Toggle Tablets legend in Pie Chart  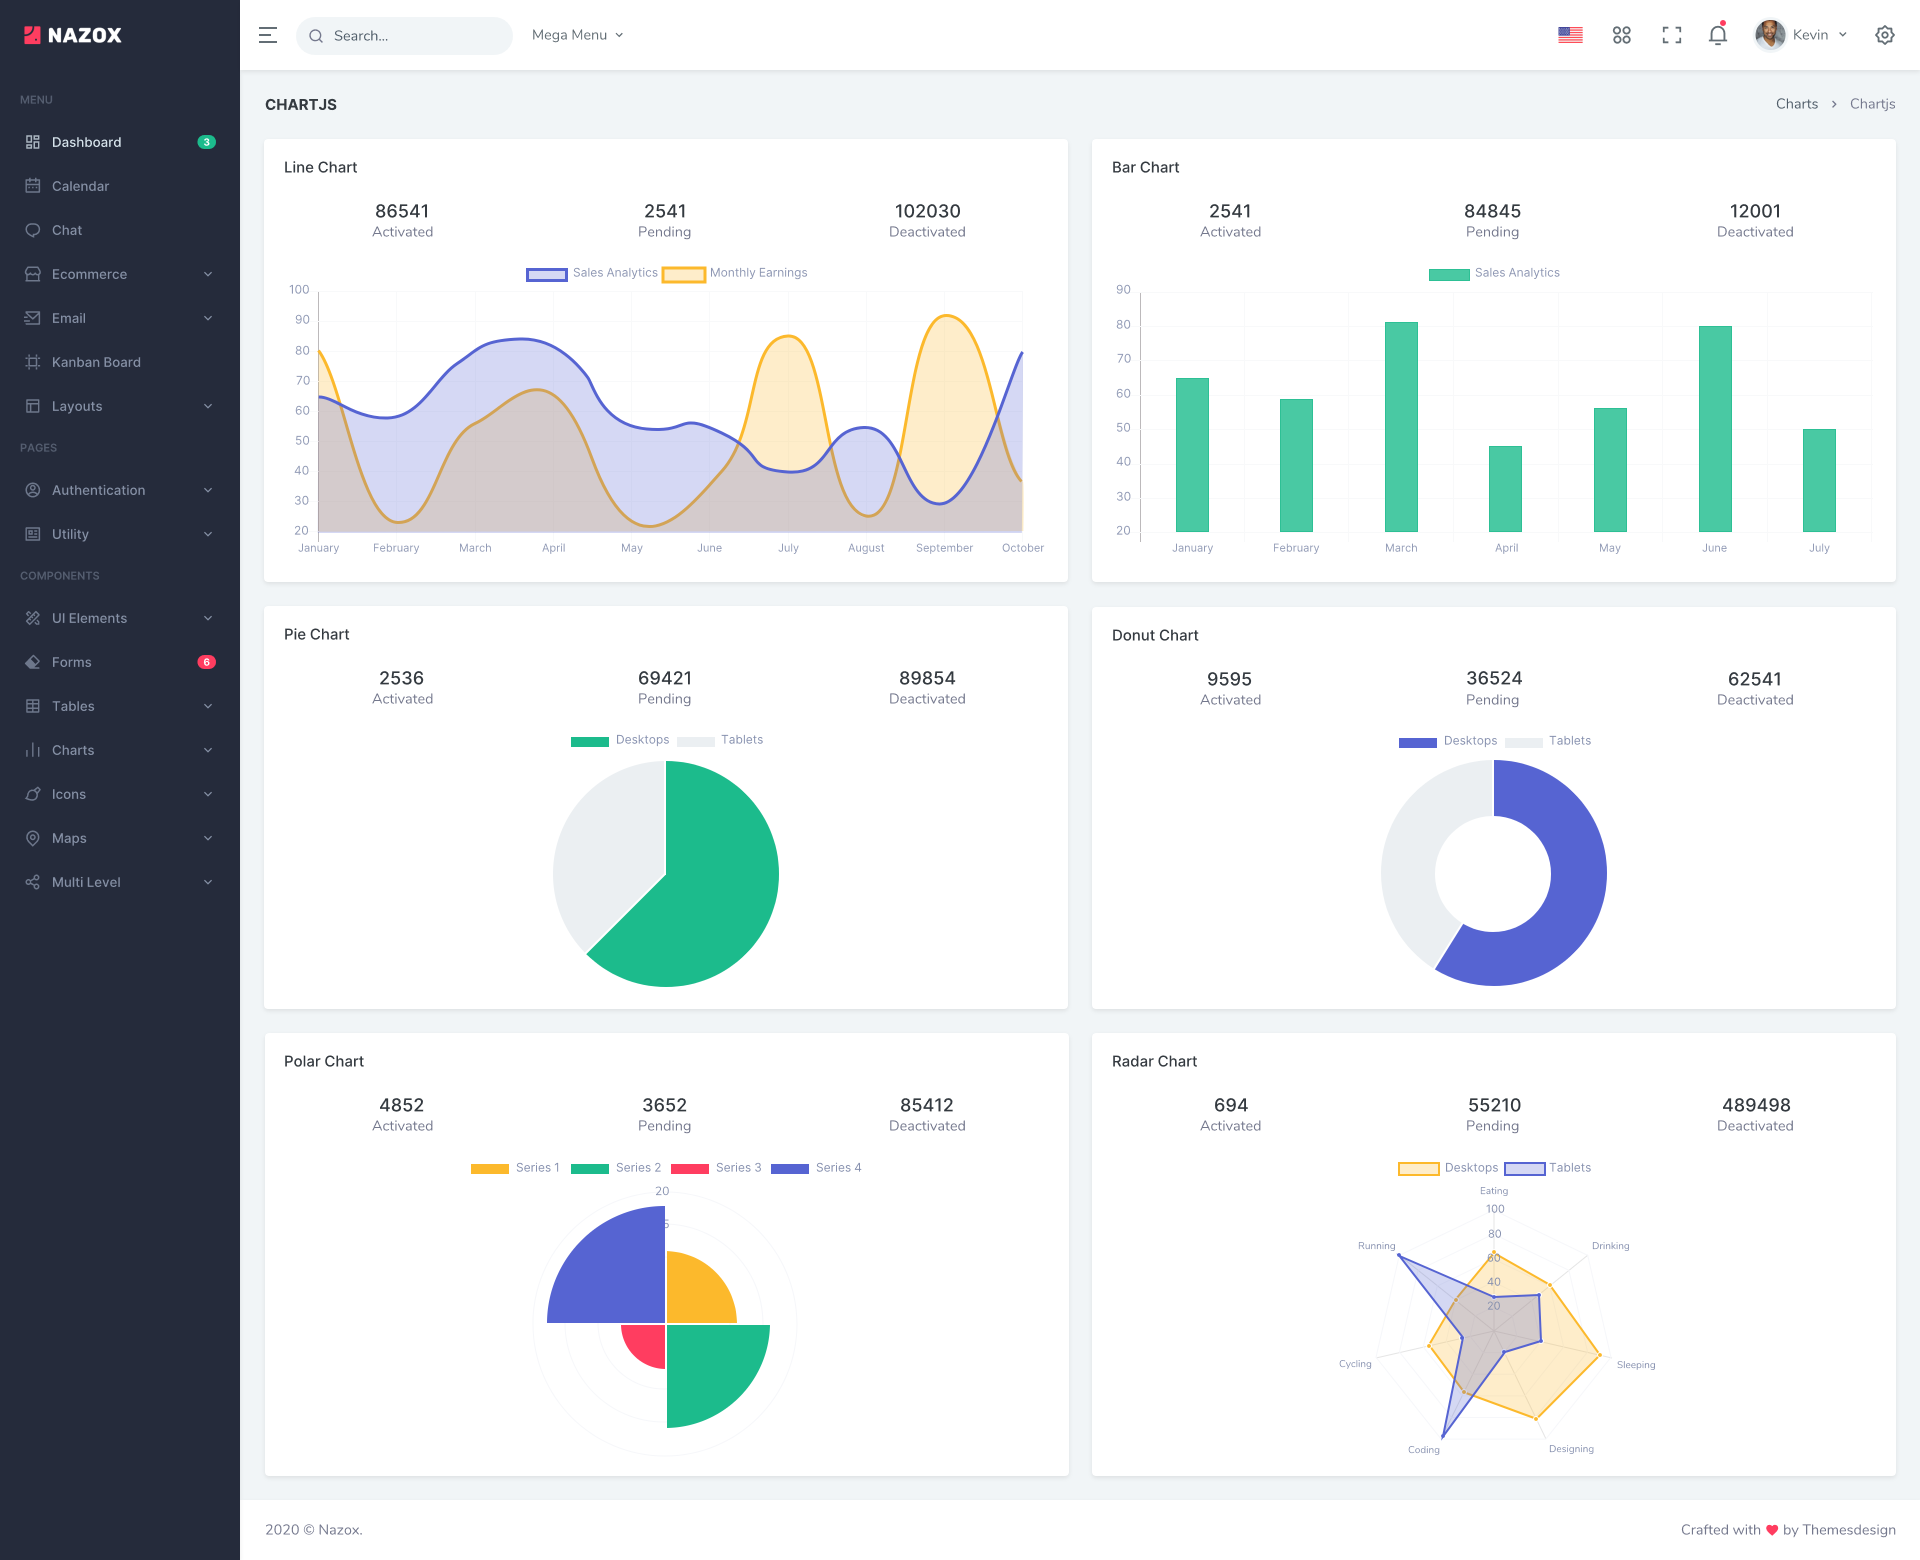pyautogui.click(x=720, y=740)
